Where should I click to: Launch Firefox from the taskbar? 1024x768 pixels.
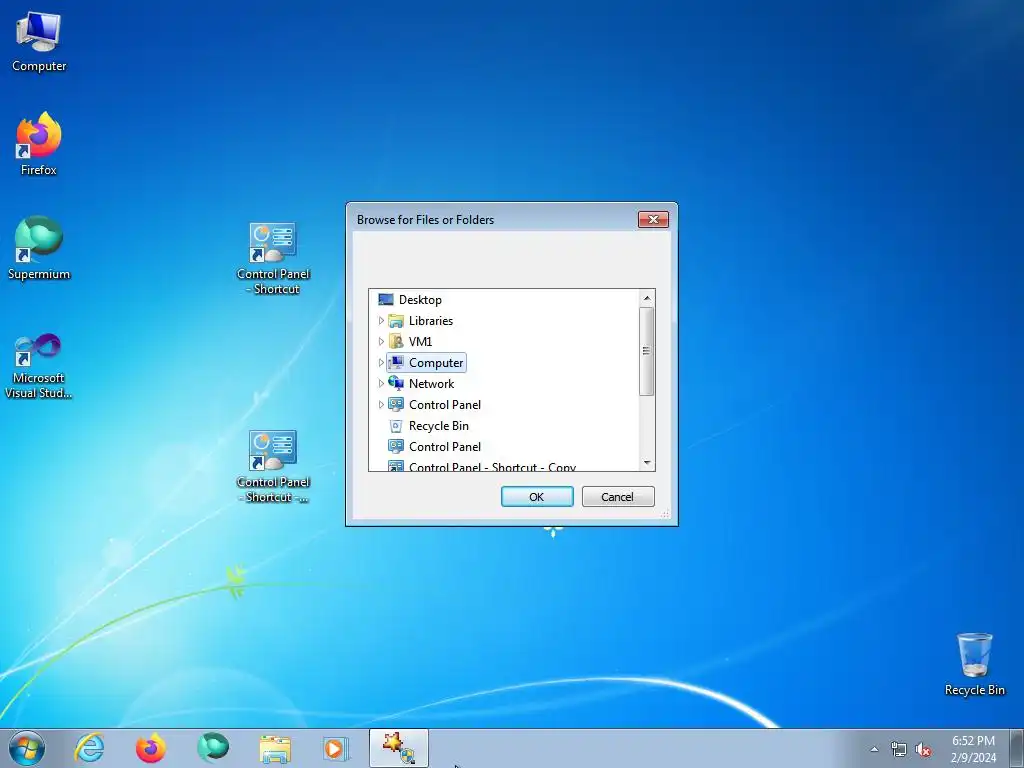(x=150, y=748)
